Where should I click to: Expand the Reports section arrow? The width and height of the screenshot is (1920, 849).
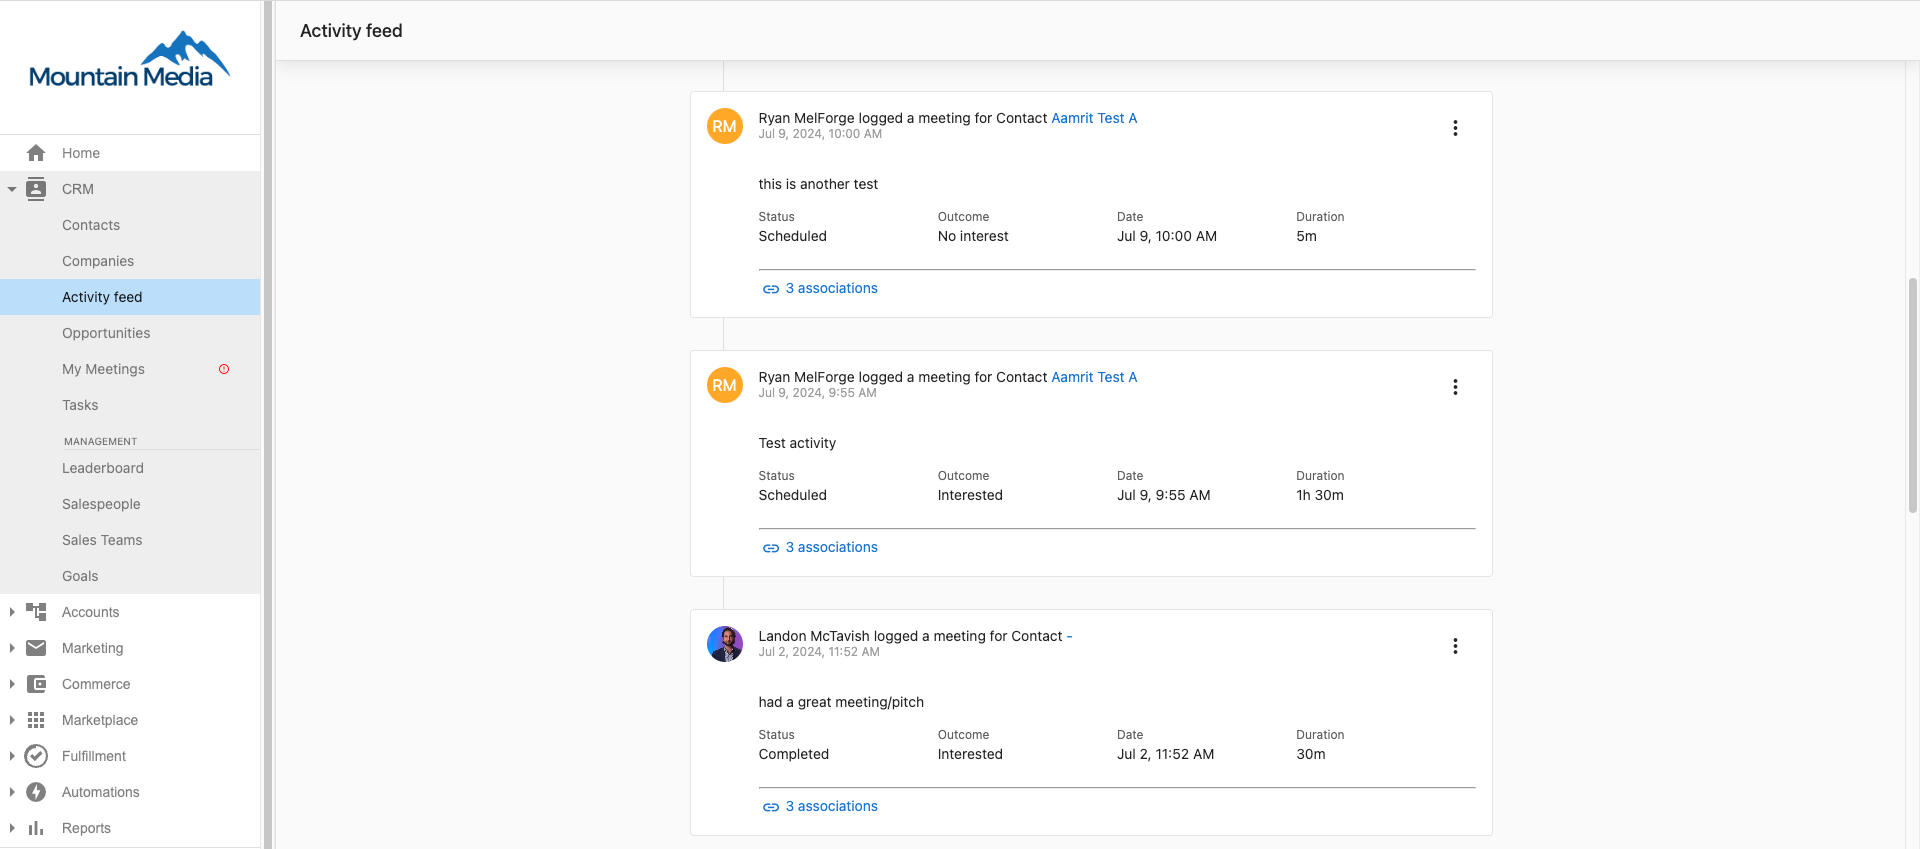tap(12, 828)
